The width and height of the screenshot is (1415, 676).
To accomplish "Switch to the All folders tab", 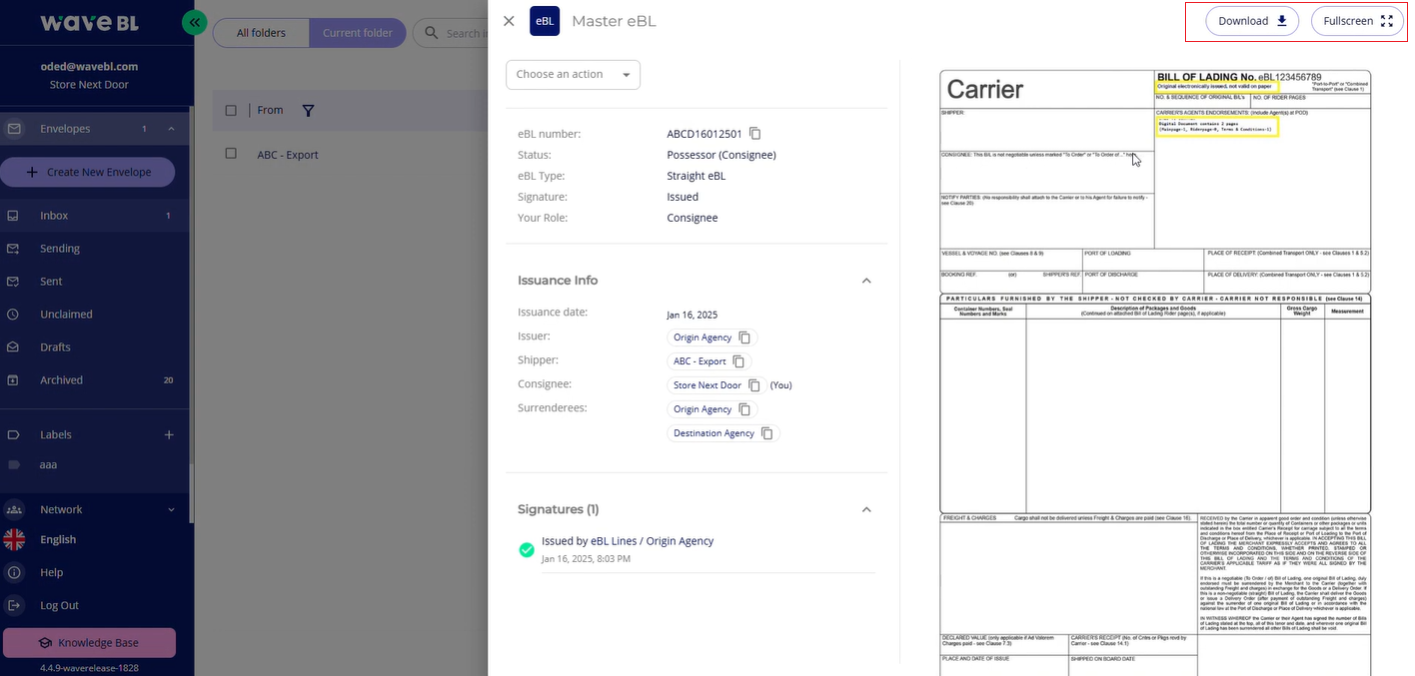I will pos(261,33).
